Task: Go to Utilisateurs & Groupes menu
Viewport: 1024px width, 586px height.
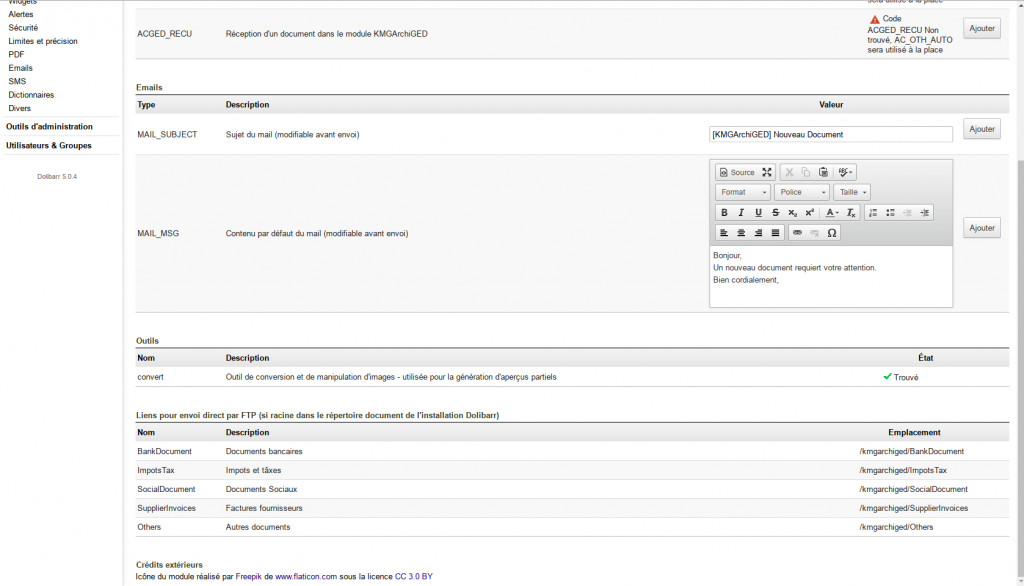Action: click(48, 145)
